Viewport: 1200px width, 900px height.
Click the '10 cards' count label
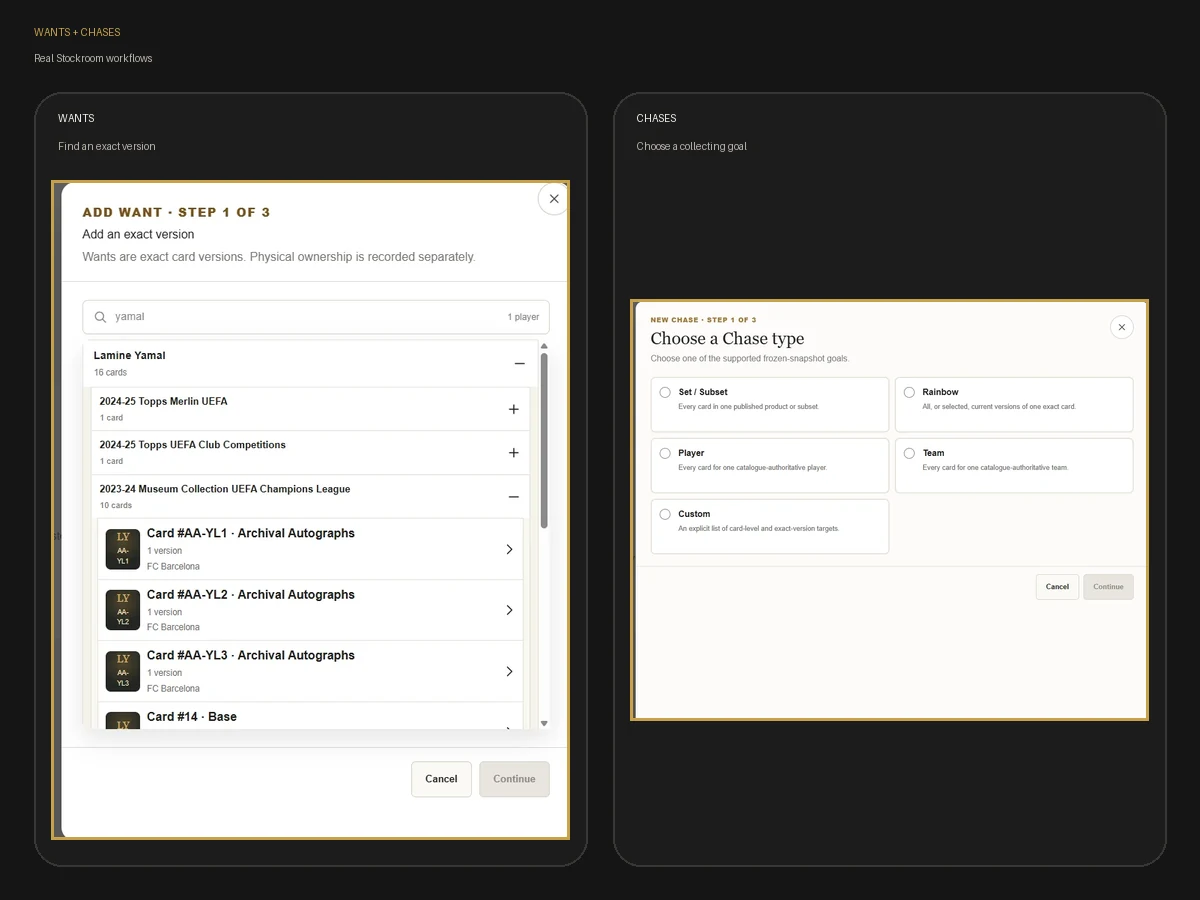(x=116, y=506)
